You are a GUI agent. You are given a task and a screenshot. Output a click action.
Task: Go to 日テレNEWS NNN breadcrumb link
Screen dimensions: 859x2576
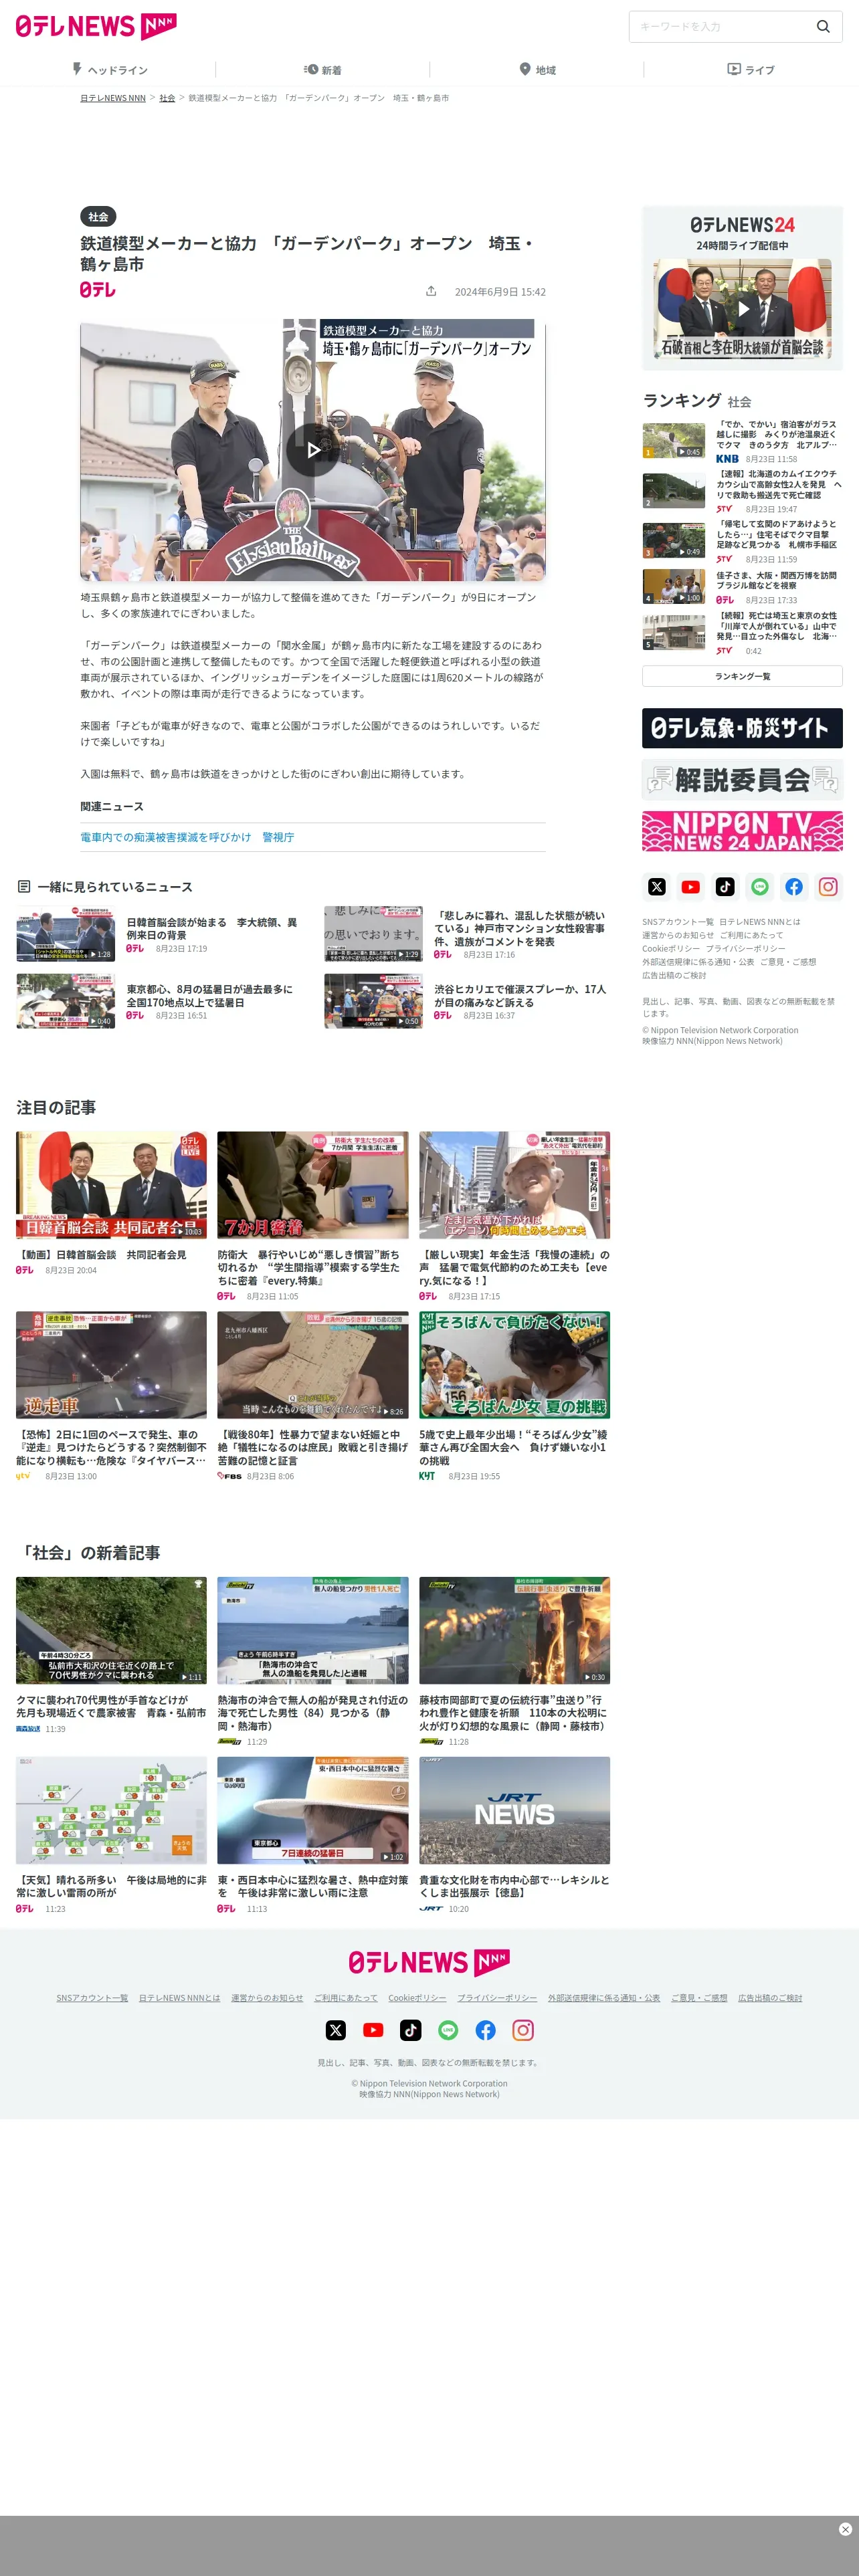[113, 98]
